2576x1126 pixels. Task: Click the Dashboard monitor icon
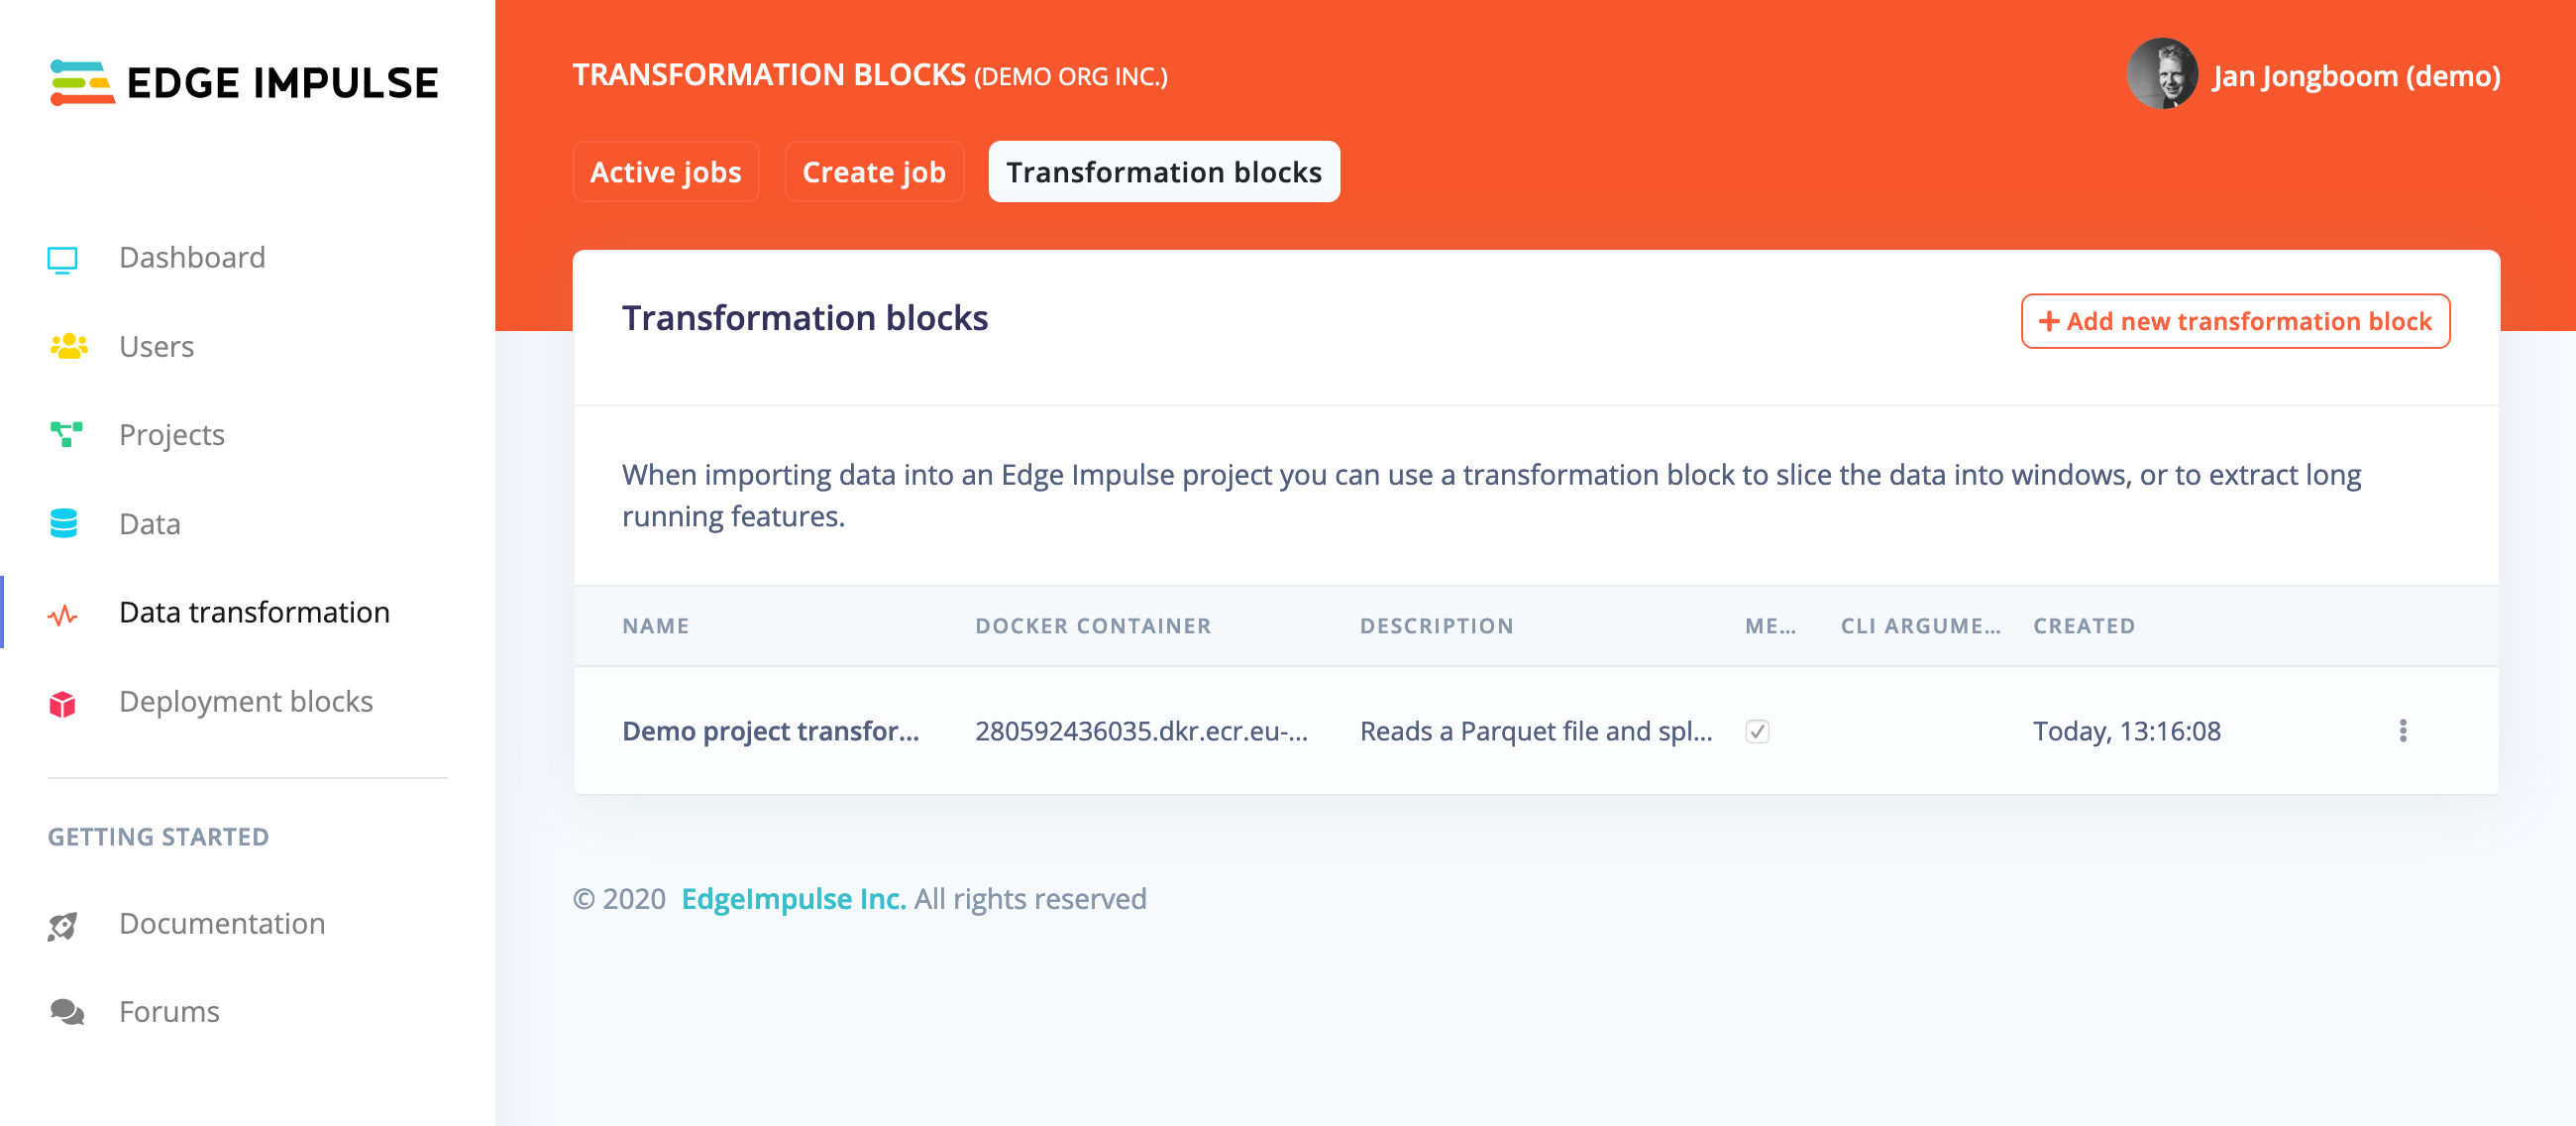tap(63, 259)
